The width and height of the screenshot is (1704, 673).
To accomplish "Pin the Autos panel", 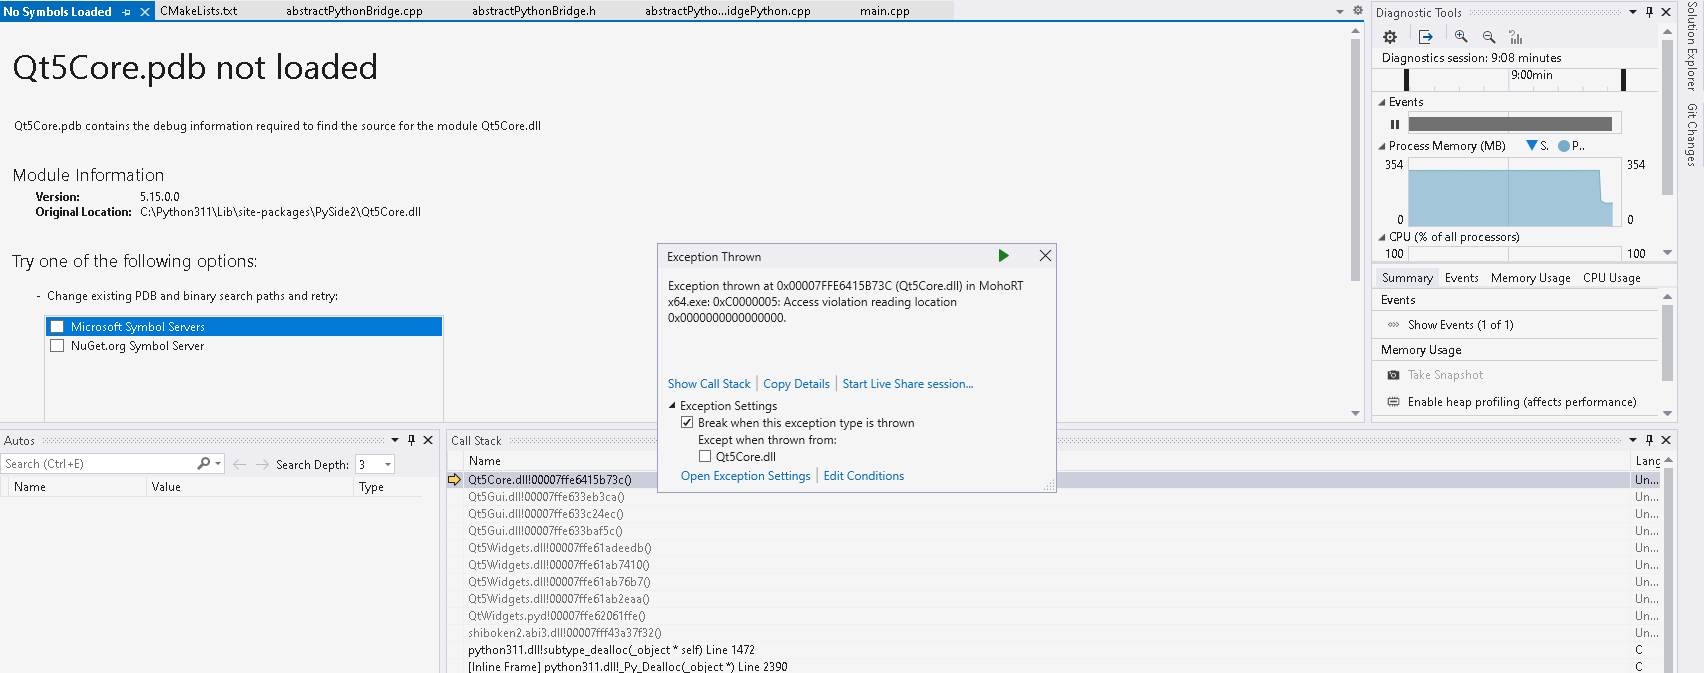I will pyautogui.click(x=411, y=440).
